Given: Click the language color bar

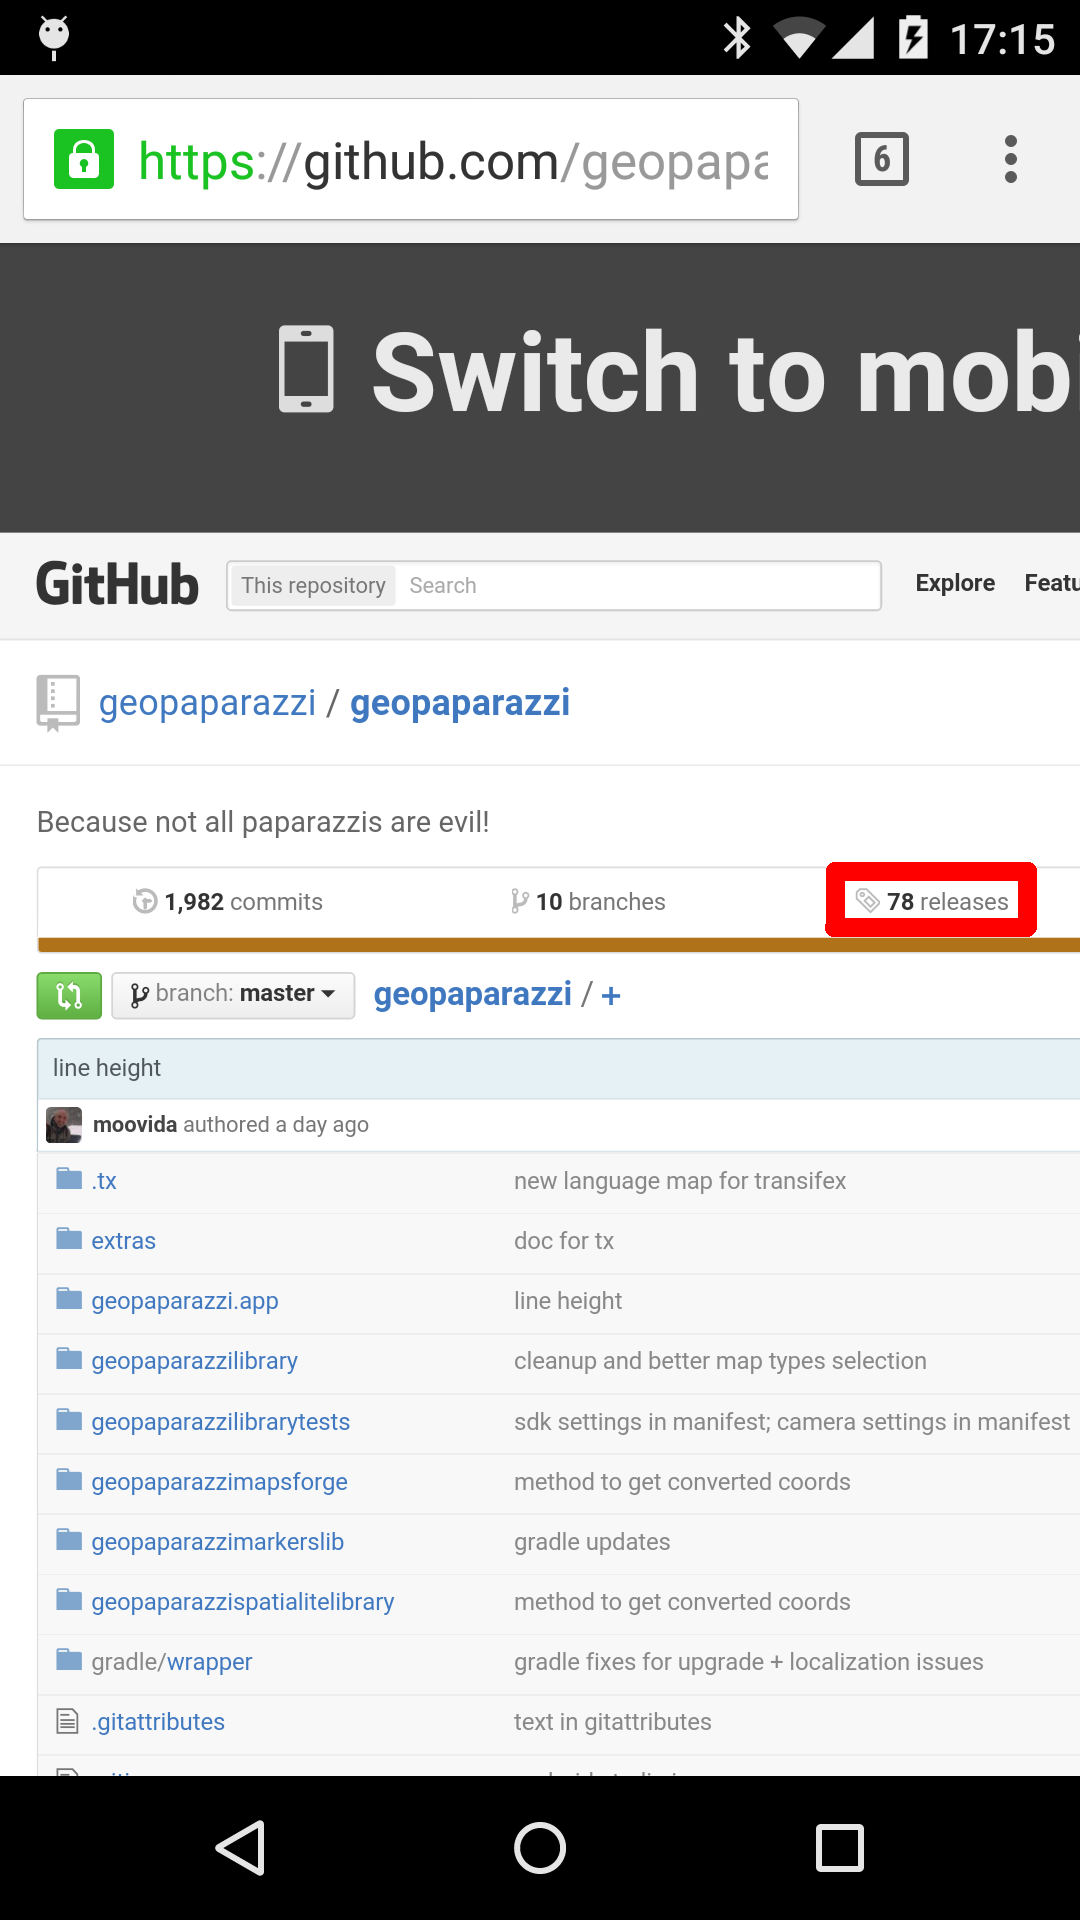Looking at the screenshot, I should (x=559, y=945).
